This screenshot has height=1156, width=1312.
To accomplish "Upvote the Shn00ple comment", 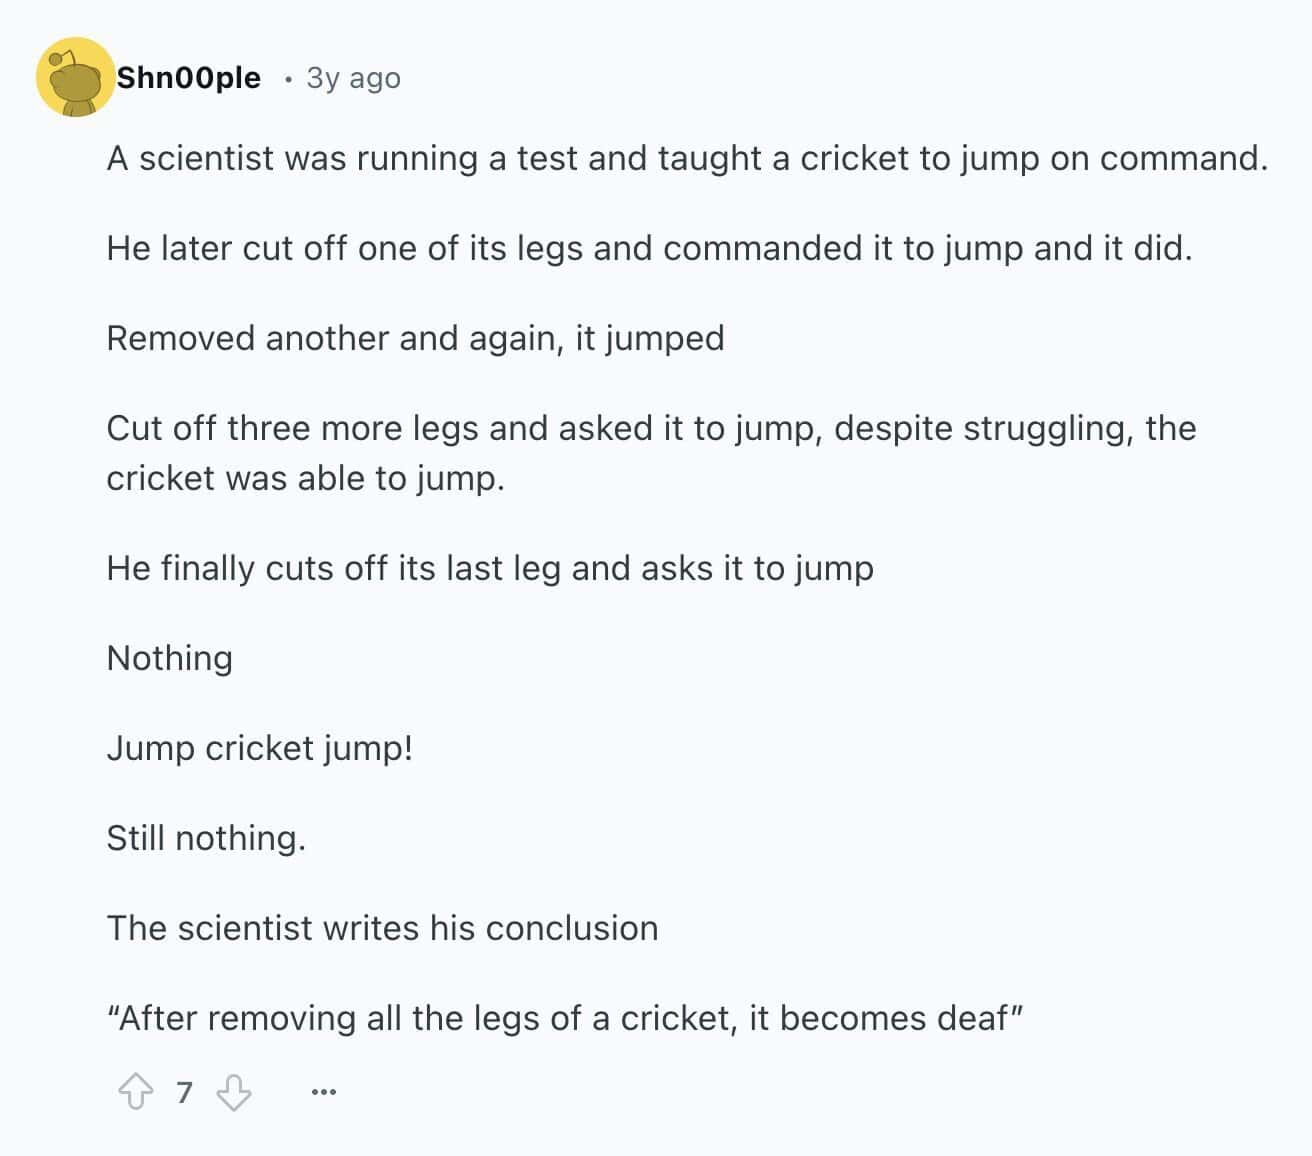I will click(135, 1092).
